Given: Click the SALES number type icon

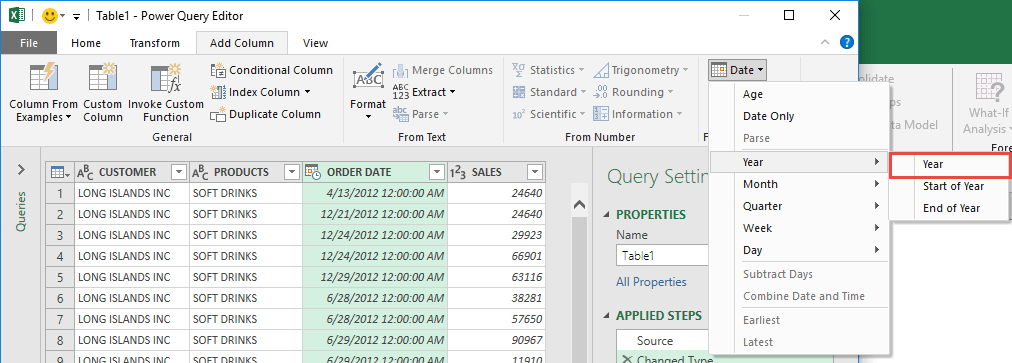Looking at the screenshot, I should tap(458, 172).
